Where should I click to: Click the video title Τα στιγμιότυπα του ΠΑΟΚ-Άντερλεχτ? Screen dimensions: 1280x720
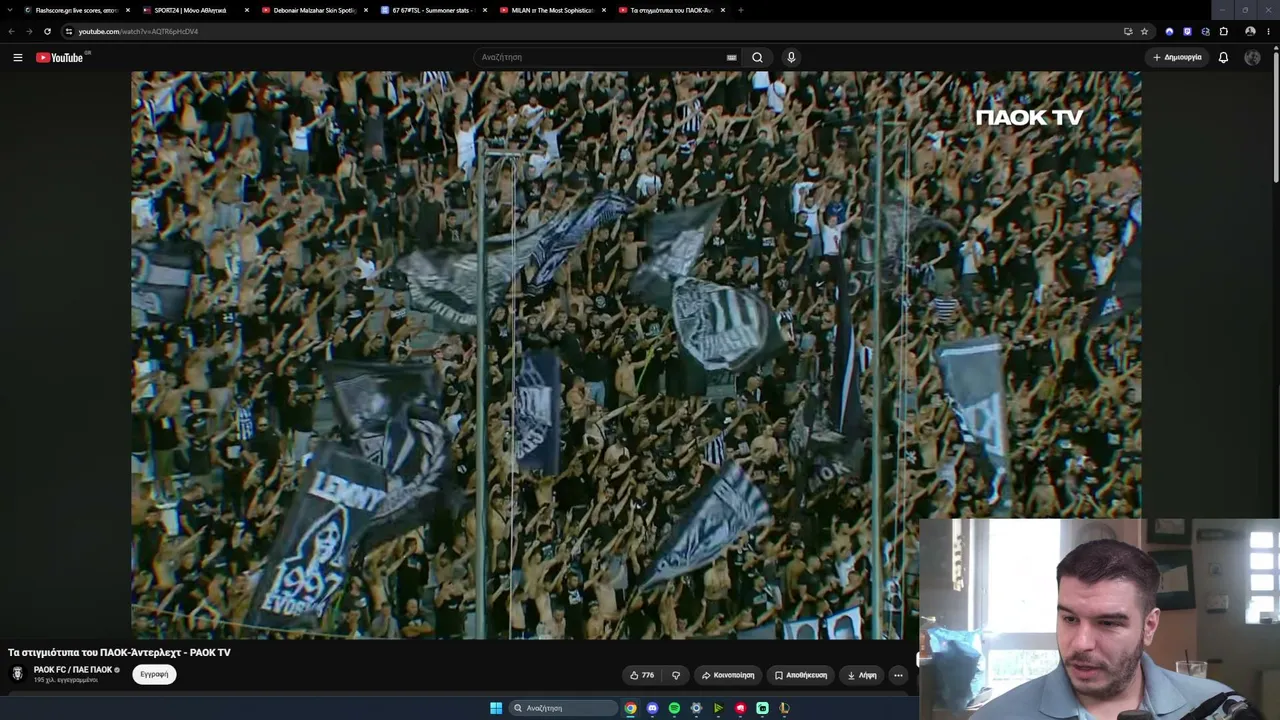tap(119, 652)
